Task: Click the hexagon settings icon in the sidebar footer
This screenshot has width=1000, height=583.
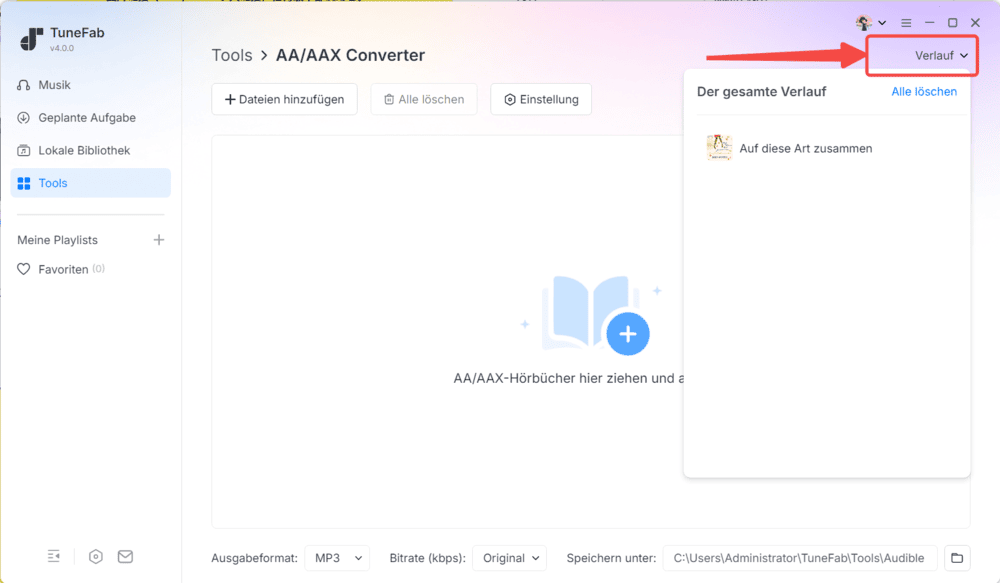Action: click(x=96, y=557)
